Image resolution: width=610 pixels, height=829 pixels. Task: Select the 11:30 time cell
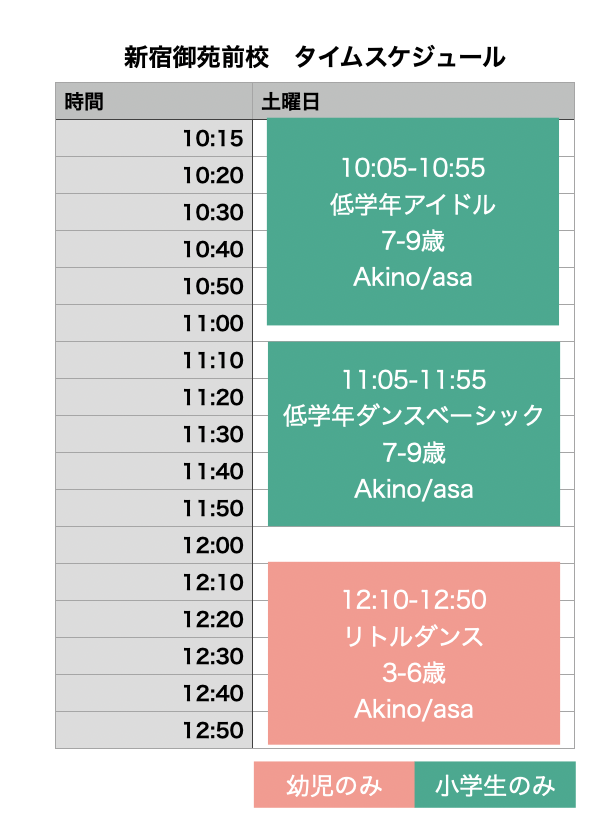pos(153,435)
